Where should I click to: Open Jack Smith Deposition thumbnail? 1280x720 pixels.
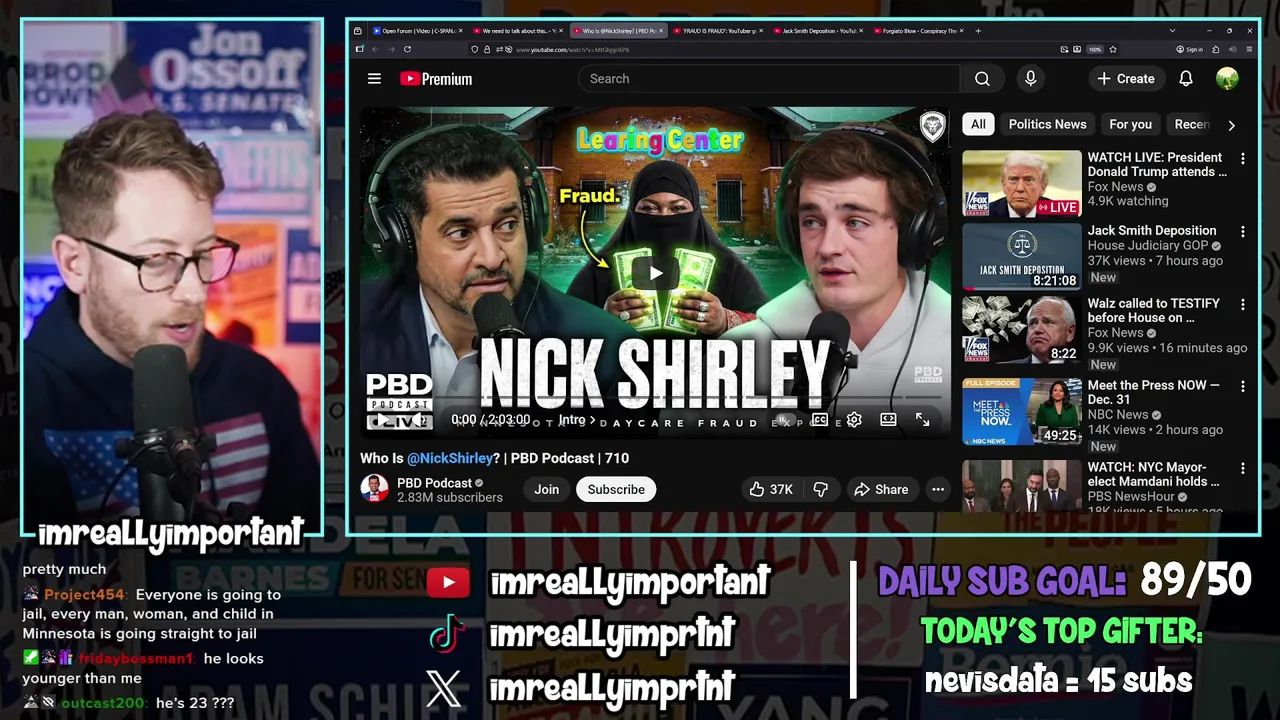pyautogui.click(x=1022, y=257)
